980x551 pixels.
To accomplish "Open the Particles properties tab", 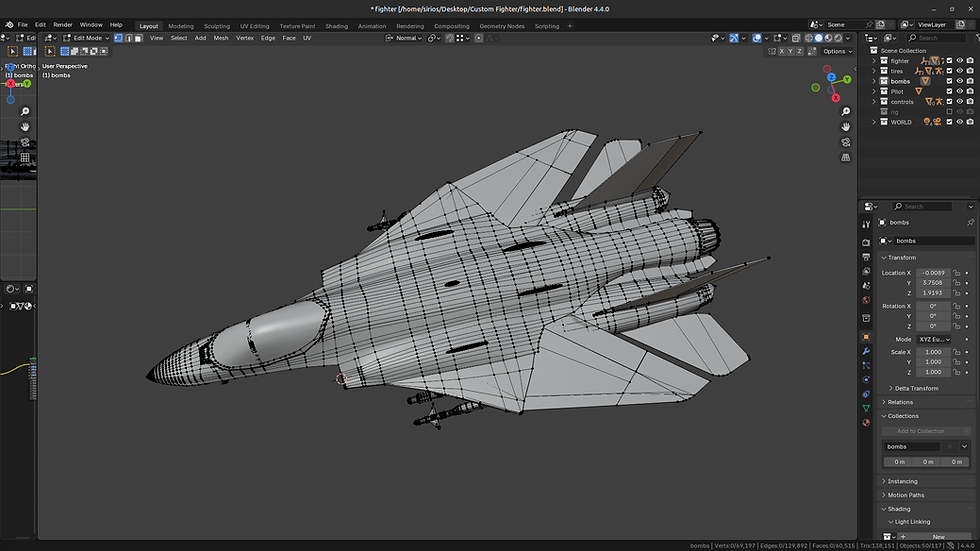I will [x=866, y=365].
